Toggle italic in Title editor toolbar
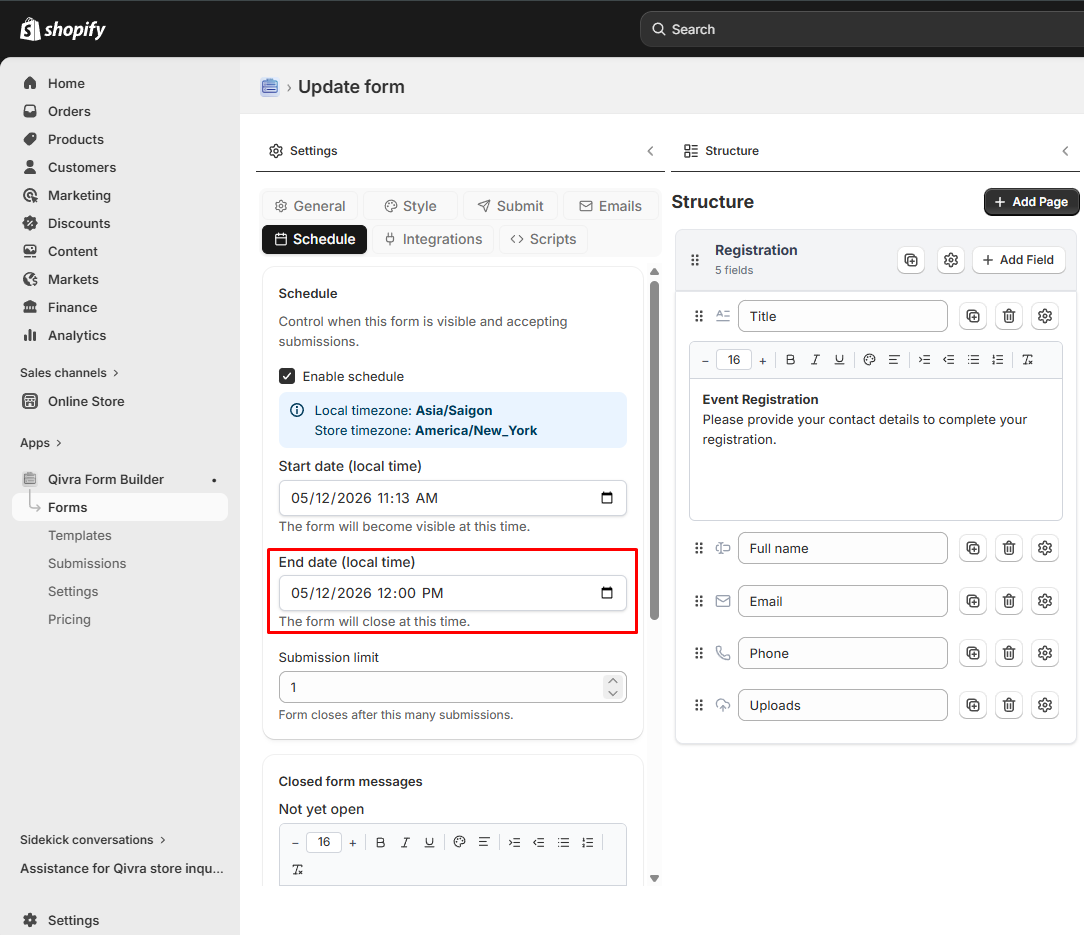 coord(815,360)
